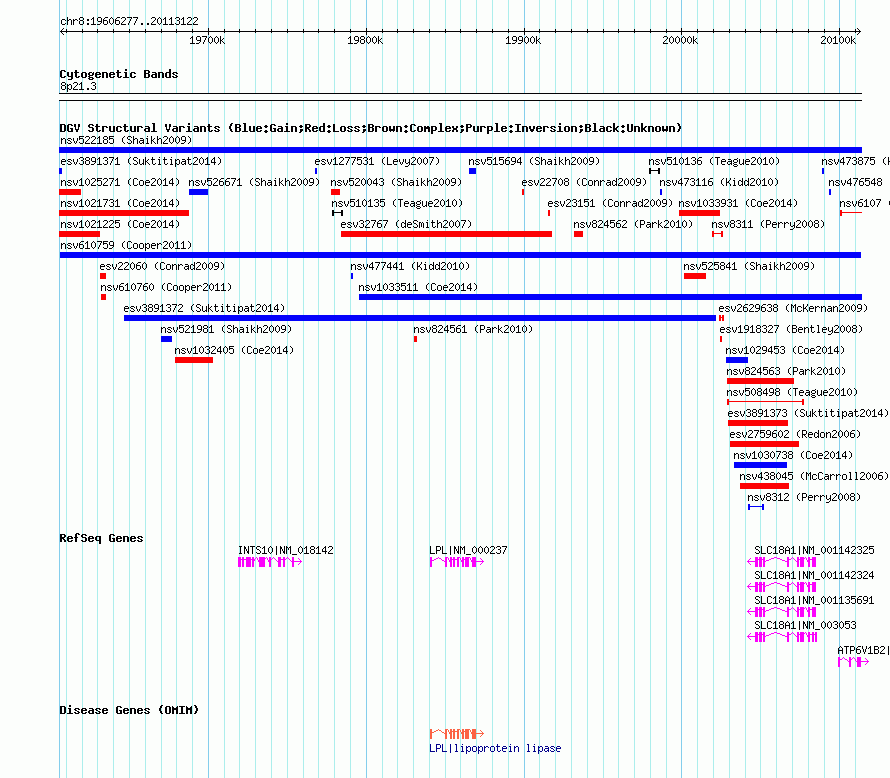
Task: Click esv3891372 (Suktitipat2014) label
Action: [x=204, y=308]
